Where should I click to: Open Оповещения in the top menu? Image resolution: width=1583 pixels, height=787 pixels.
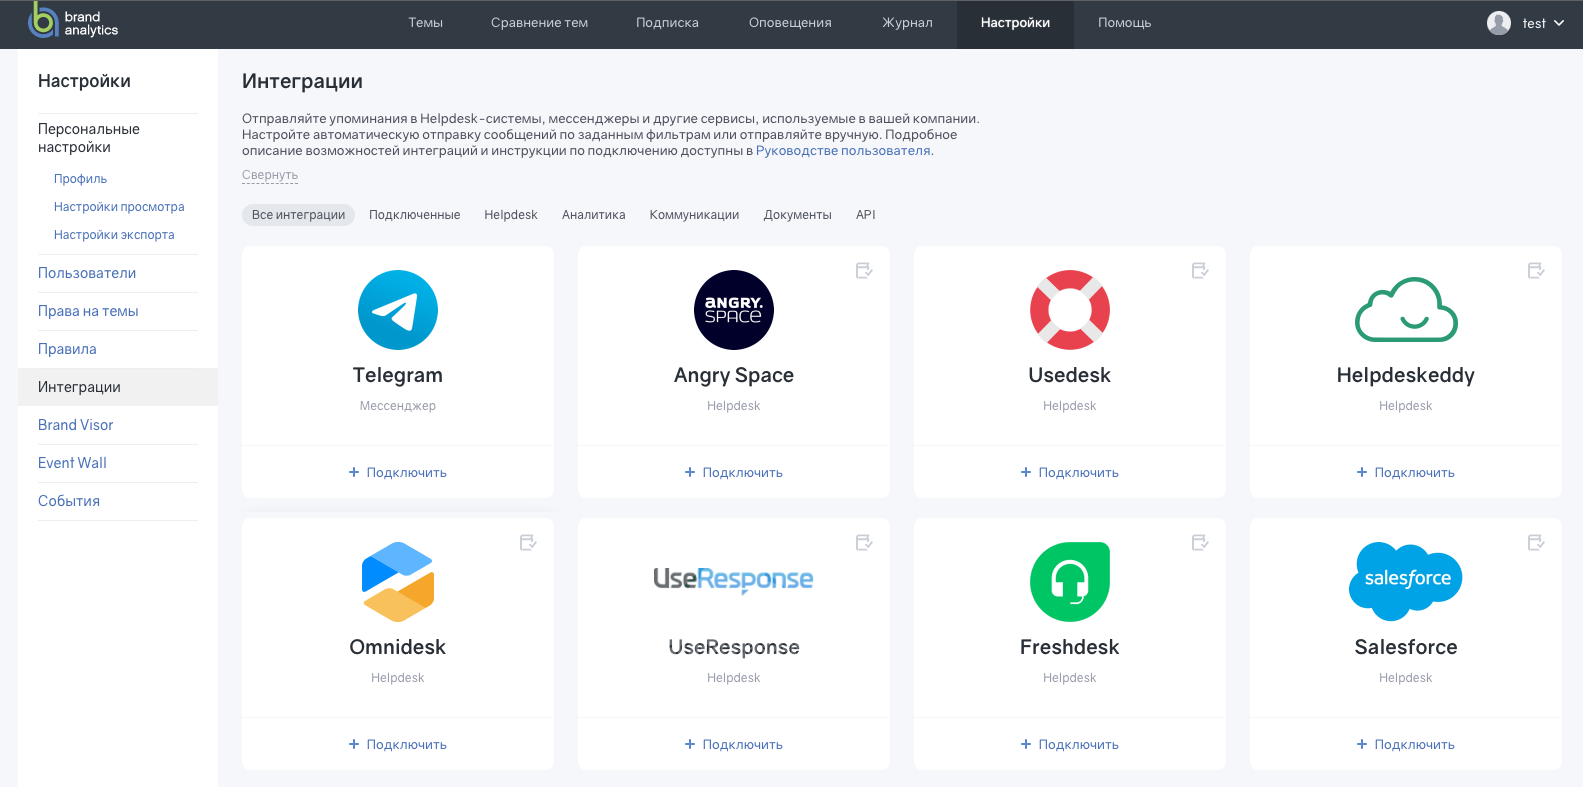click(x=790, y=23)
